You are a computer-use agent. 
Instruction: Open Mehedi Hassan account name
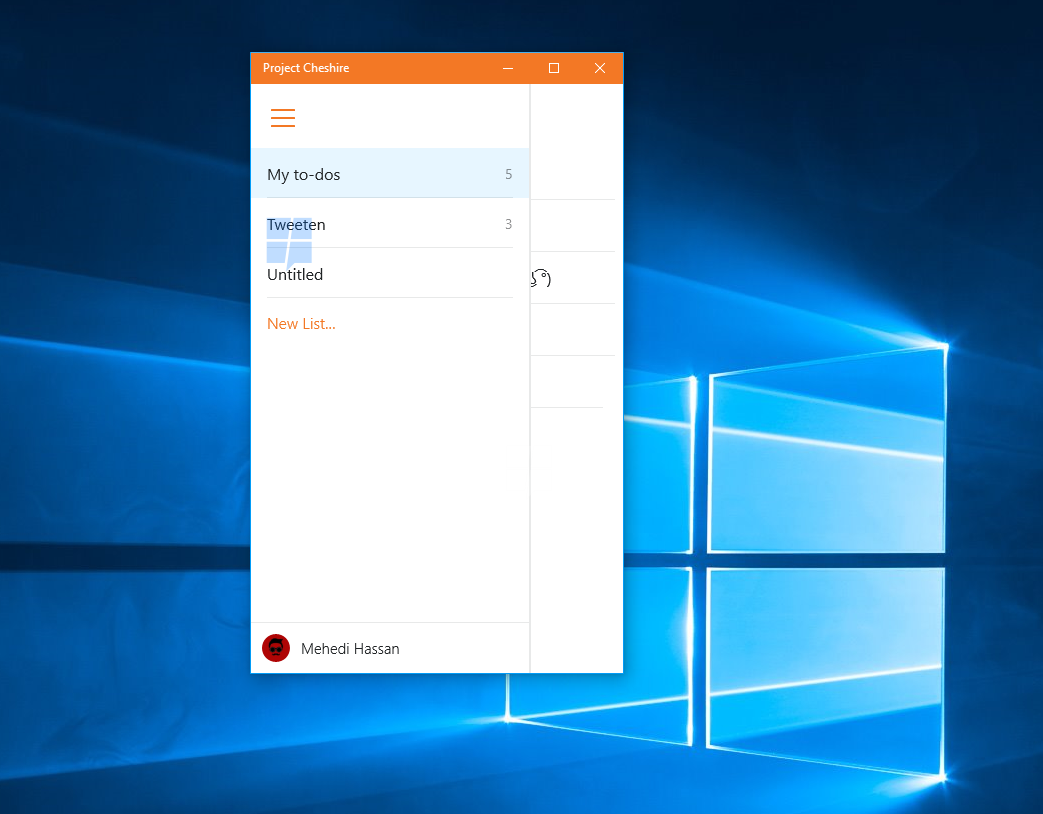point(350,649)
